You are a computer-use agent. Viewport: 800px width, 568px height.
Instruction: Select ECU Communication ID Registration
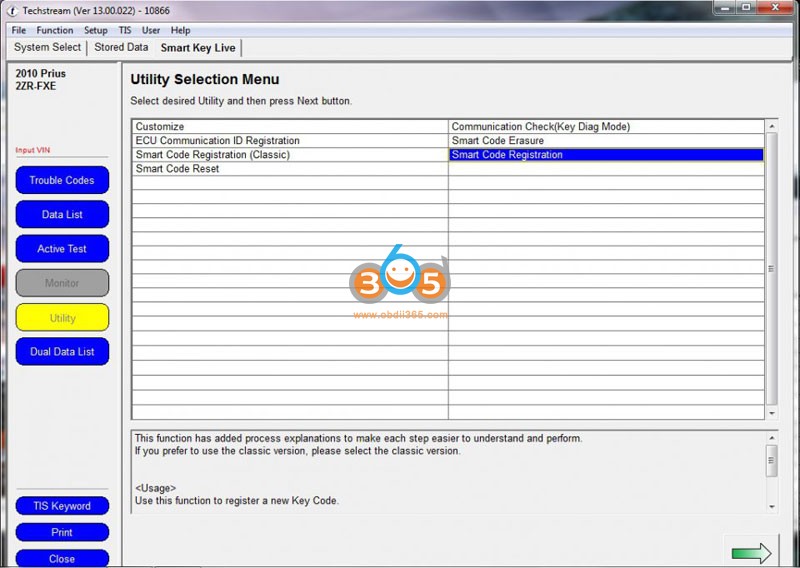tap(290, 140)
